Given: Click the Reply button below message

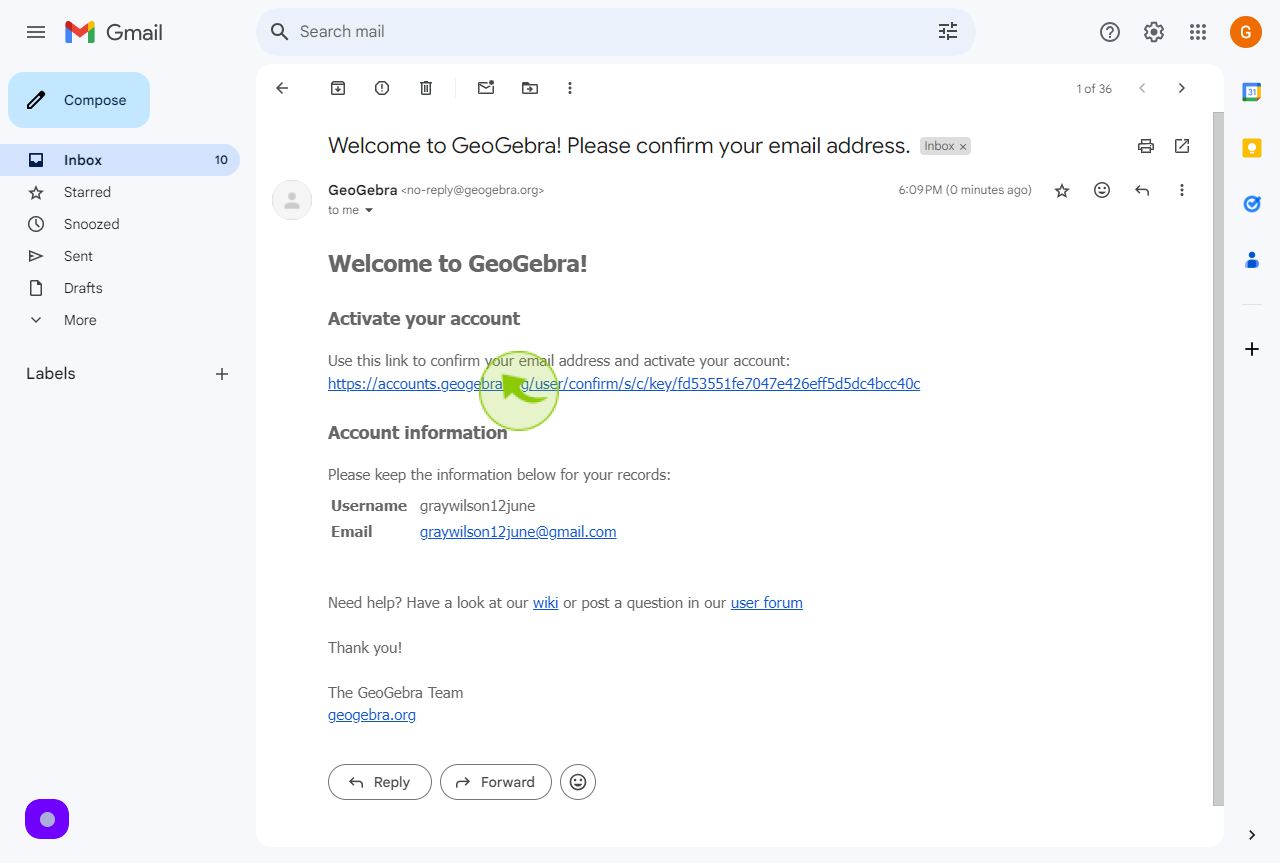Looking at the screenshot, I should tap(380, 782).
